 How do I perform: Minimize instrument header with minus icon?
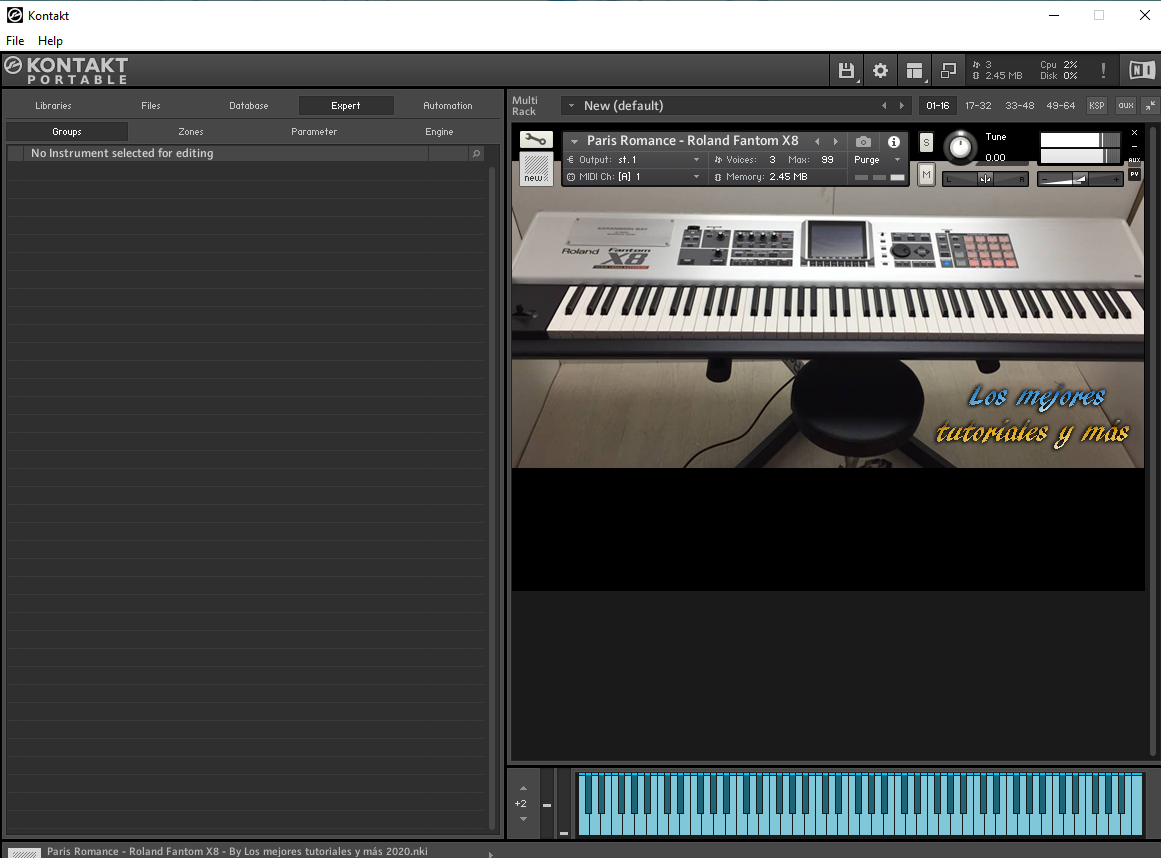[1134, 147]
